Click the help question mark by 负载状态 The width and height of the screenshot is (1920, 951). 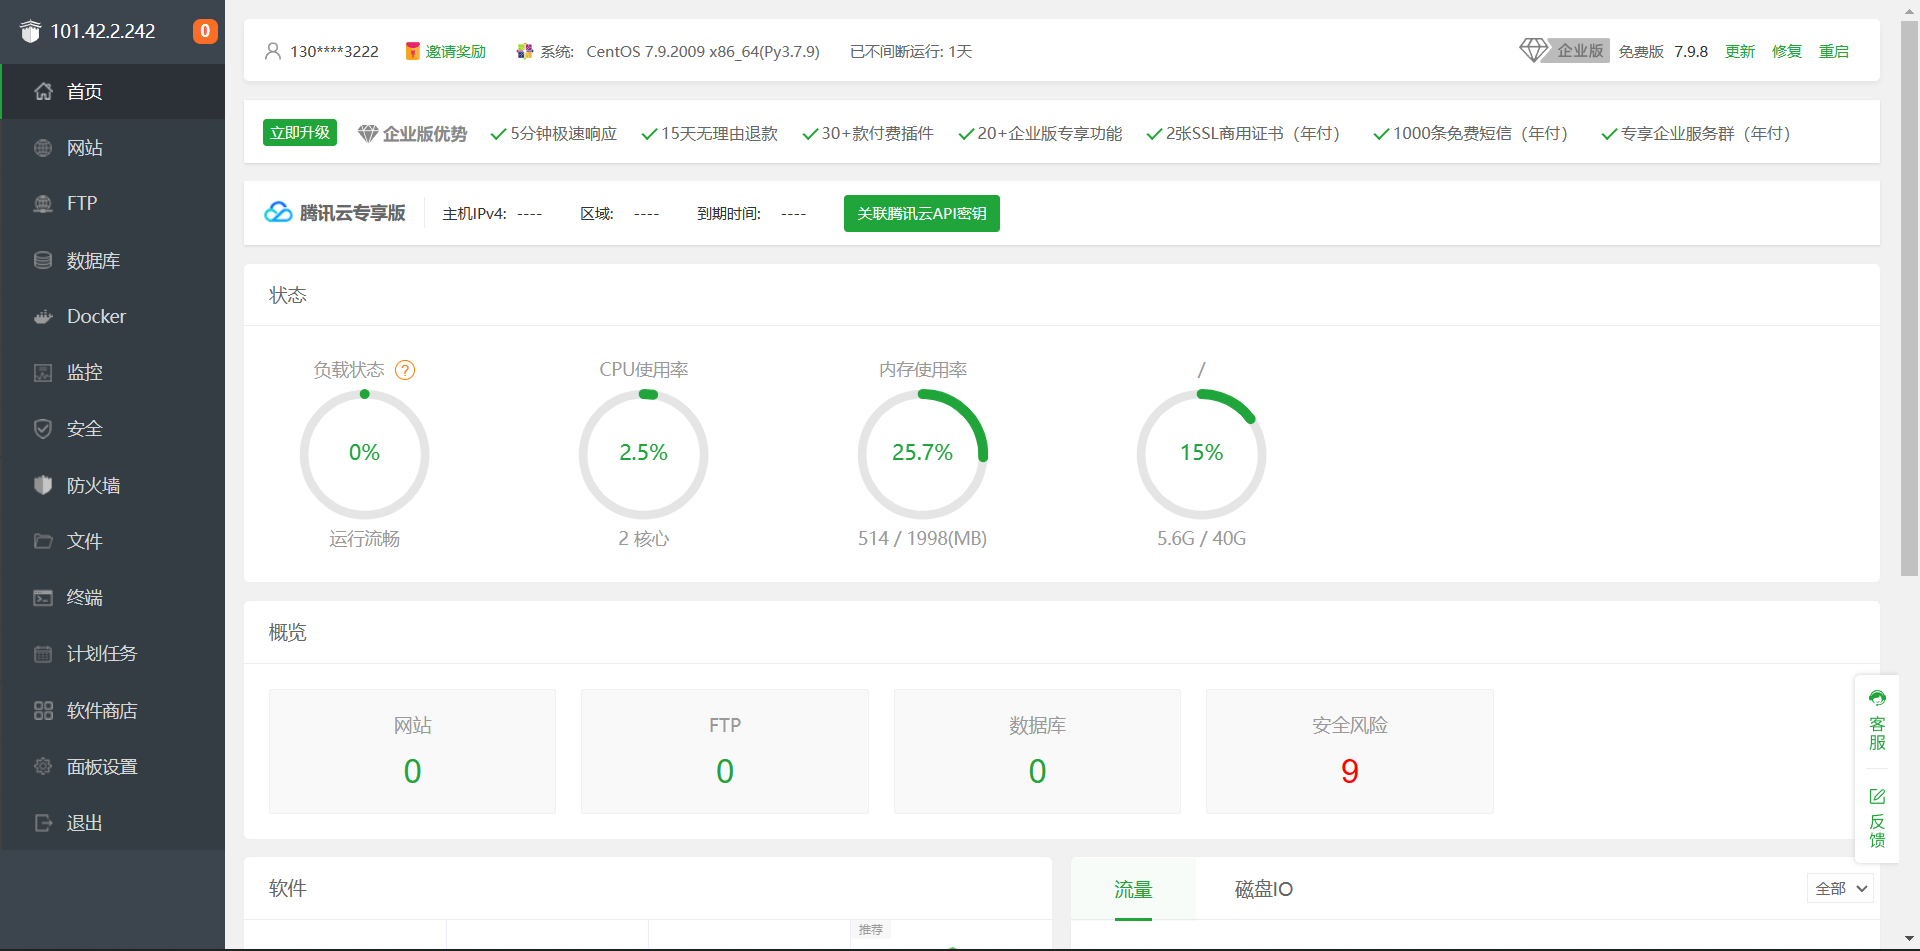tap(405, 370)
